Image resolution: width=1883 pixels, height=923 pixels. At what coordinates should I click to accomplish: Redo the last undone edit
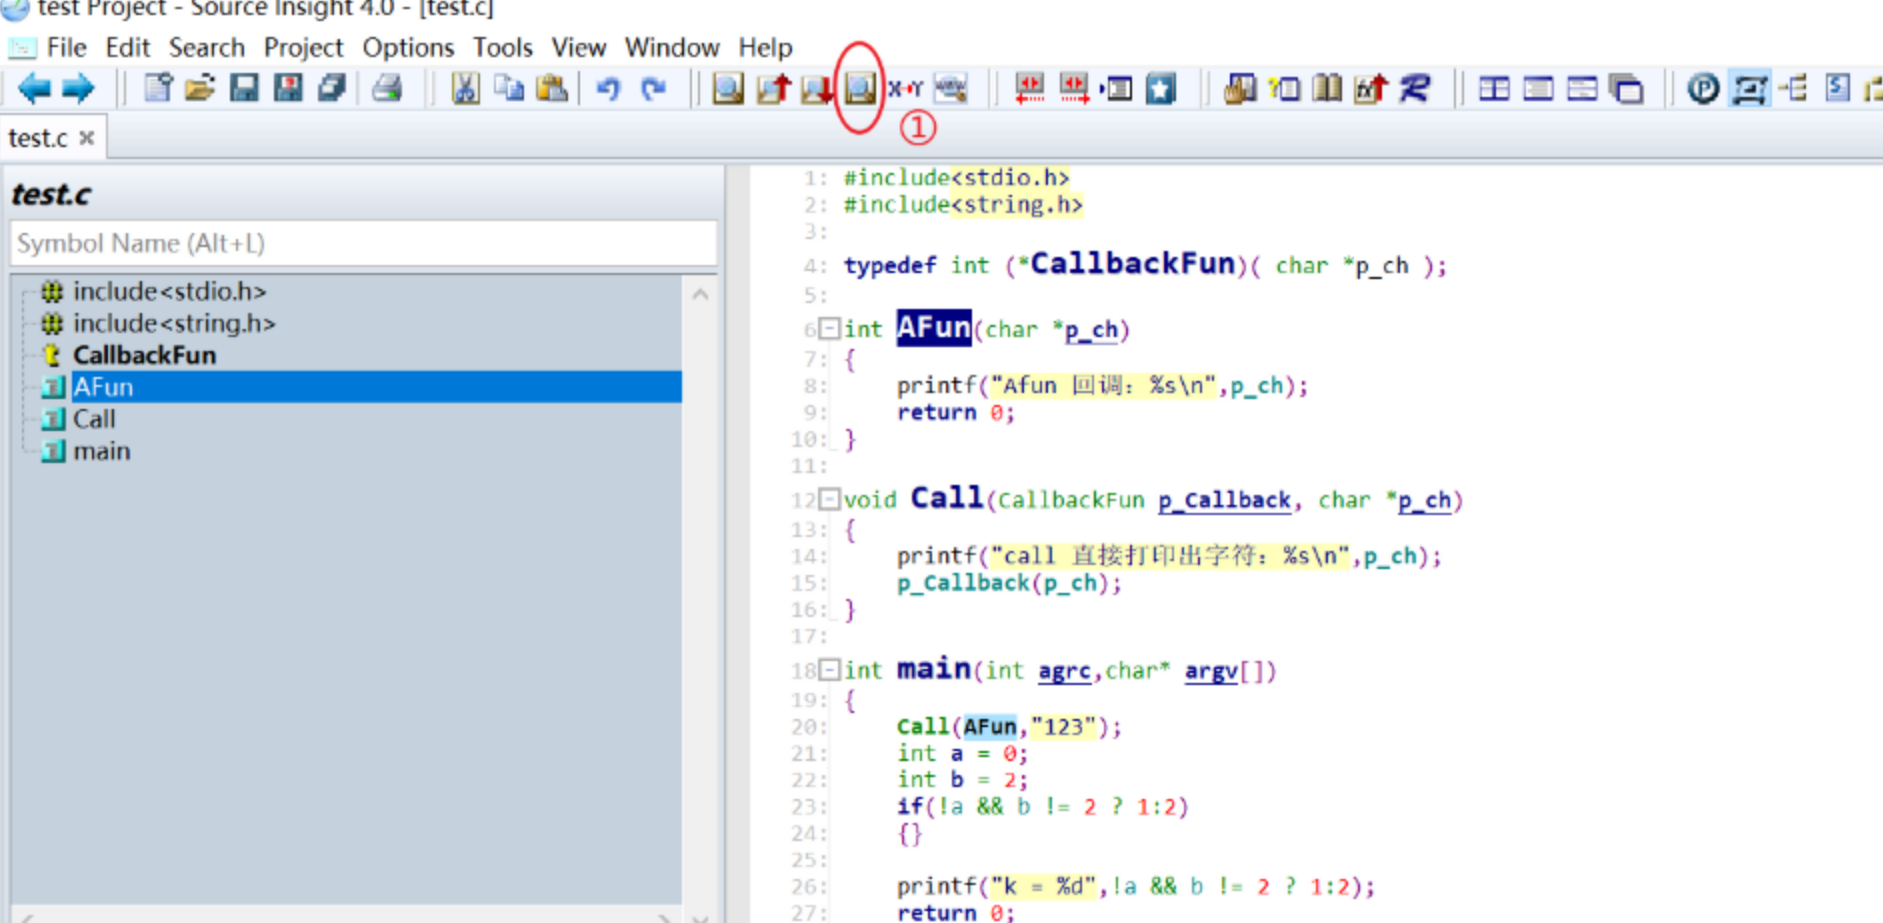[x=653, y=89]
